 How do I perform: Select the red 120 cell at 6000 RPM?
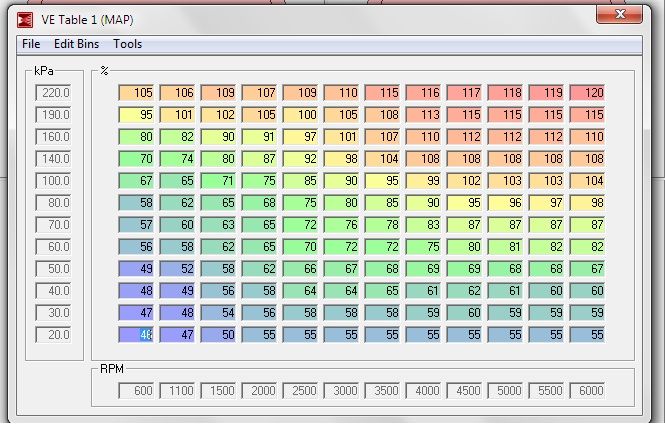587,93
